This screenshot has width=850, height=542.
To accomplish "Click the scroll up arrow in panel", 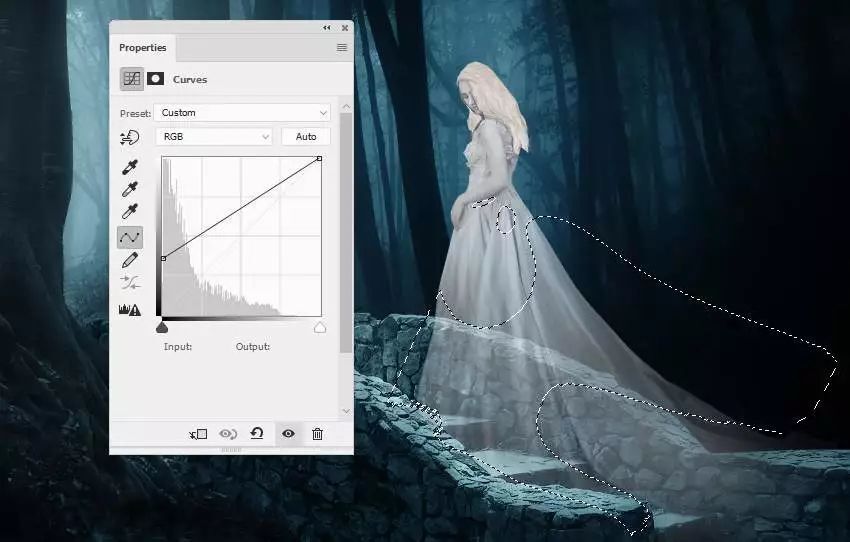I will coord(346,106).
